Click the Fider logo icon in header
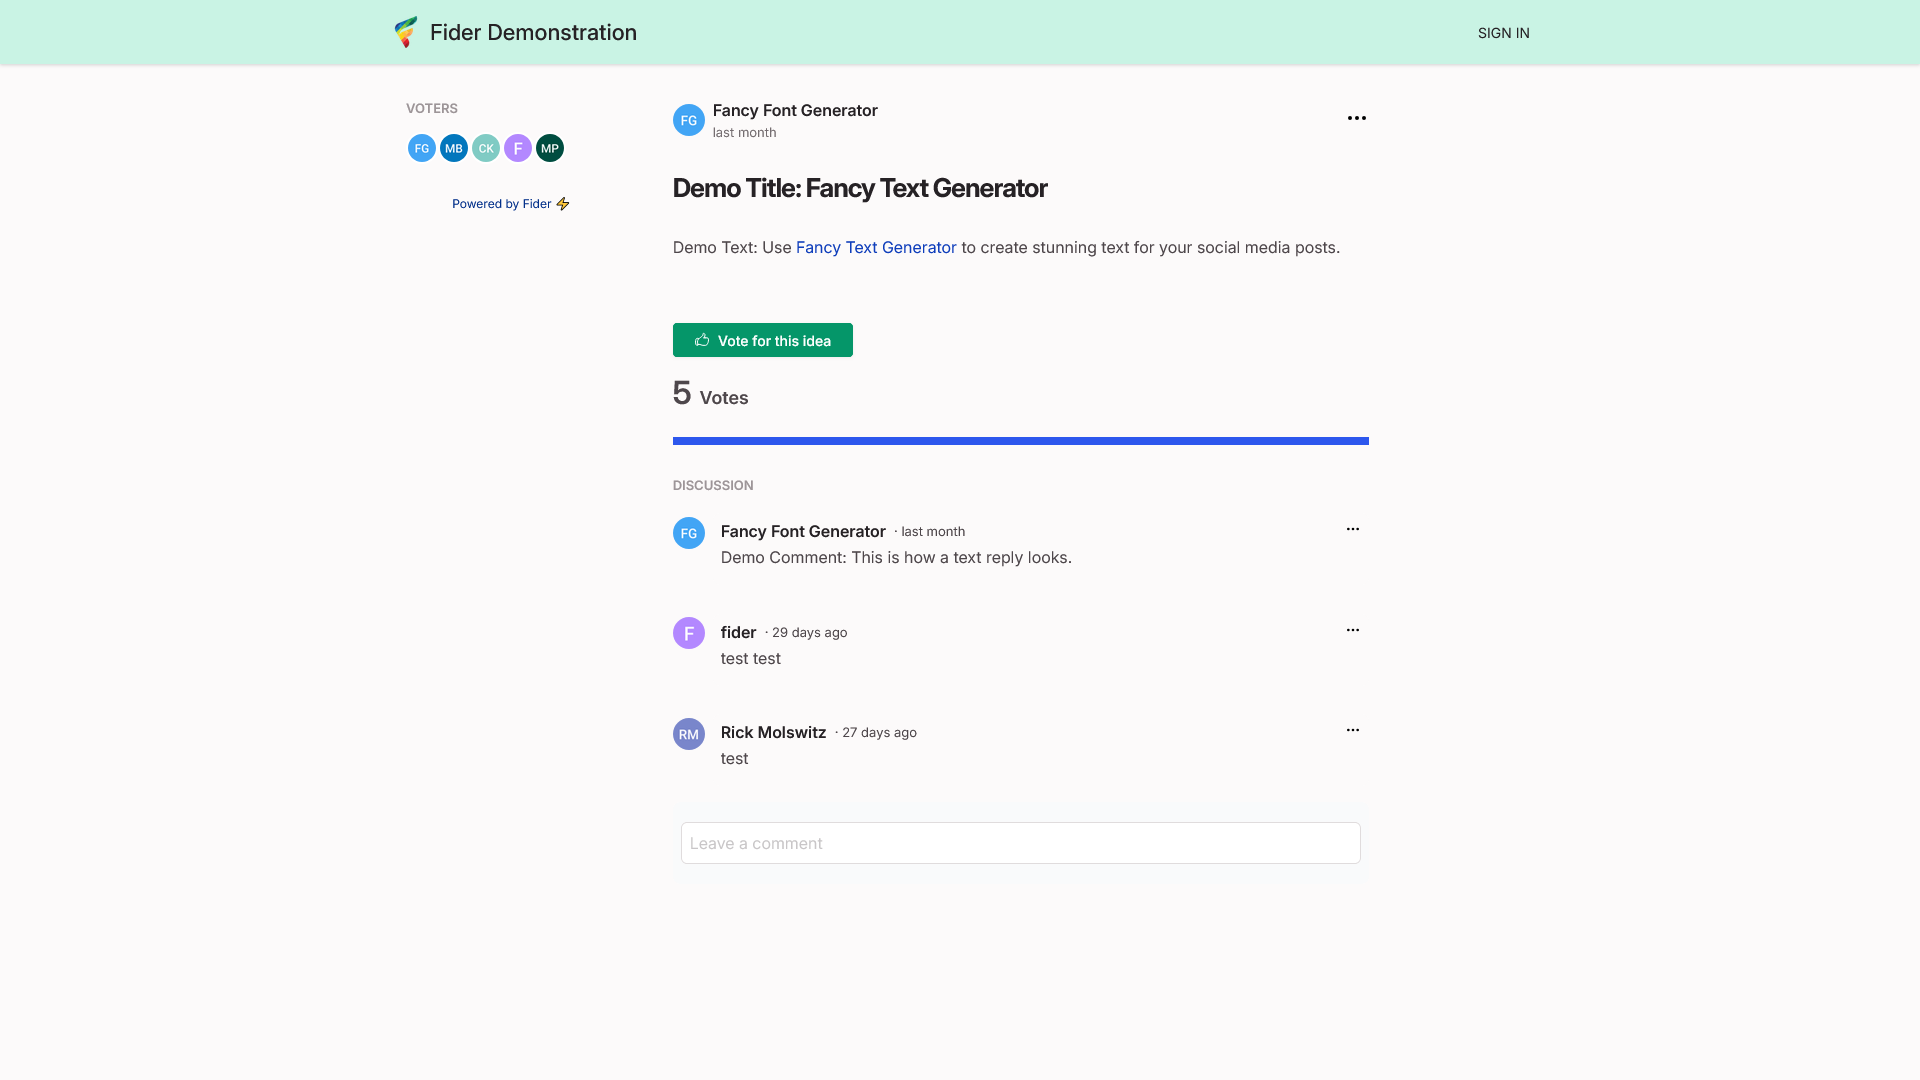The height and width of the screenshot is (1080, 1920). click(406, 32)
